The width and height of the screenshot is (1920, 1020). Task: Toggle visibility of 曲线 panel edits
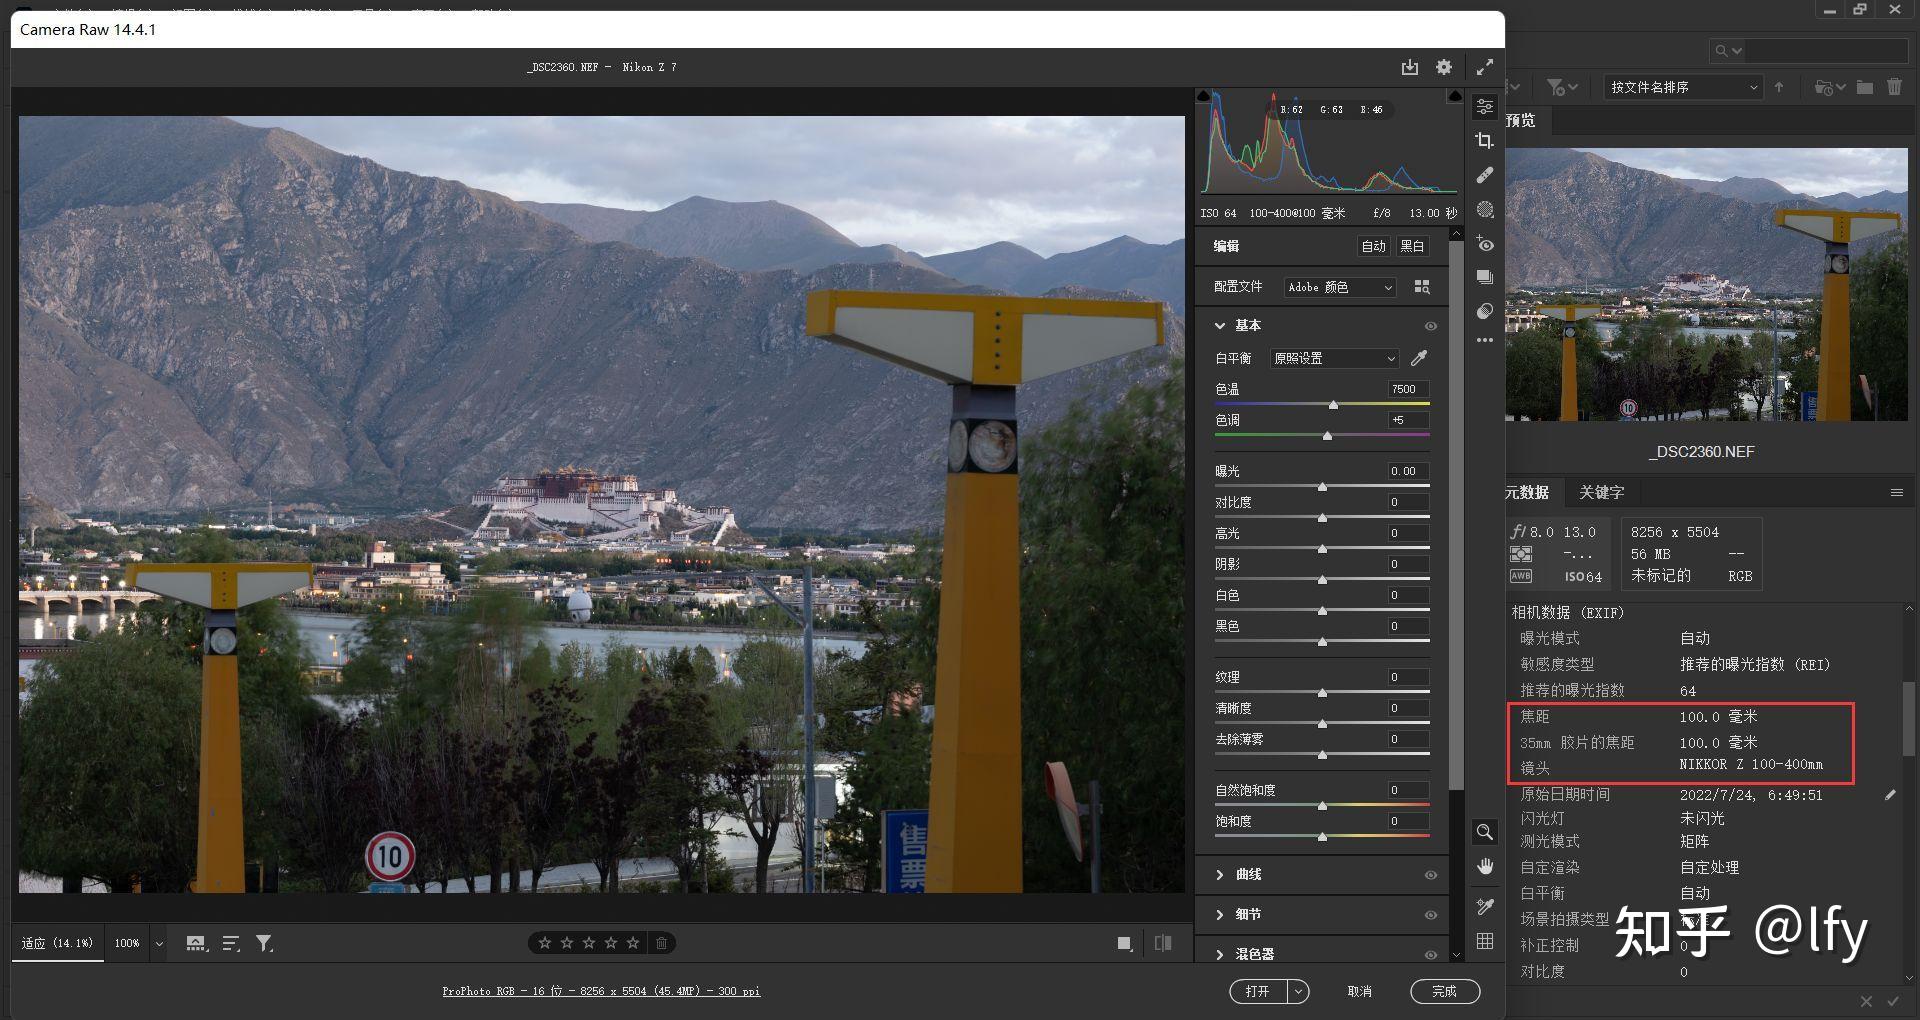coord(1431,875)
